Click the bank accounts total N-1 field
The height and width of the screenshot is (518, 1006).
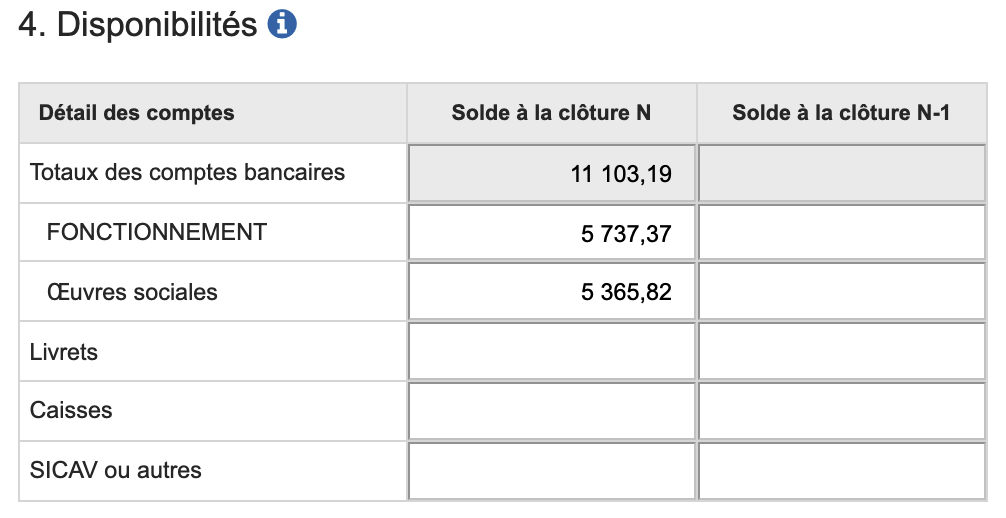click(x=842, y=174)
